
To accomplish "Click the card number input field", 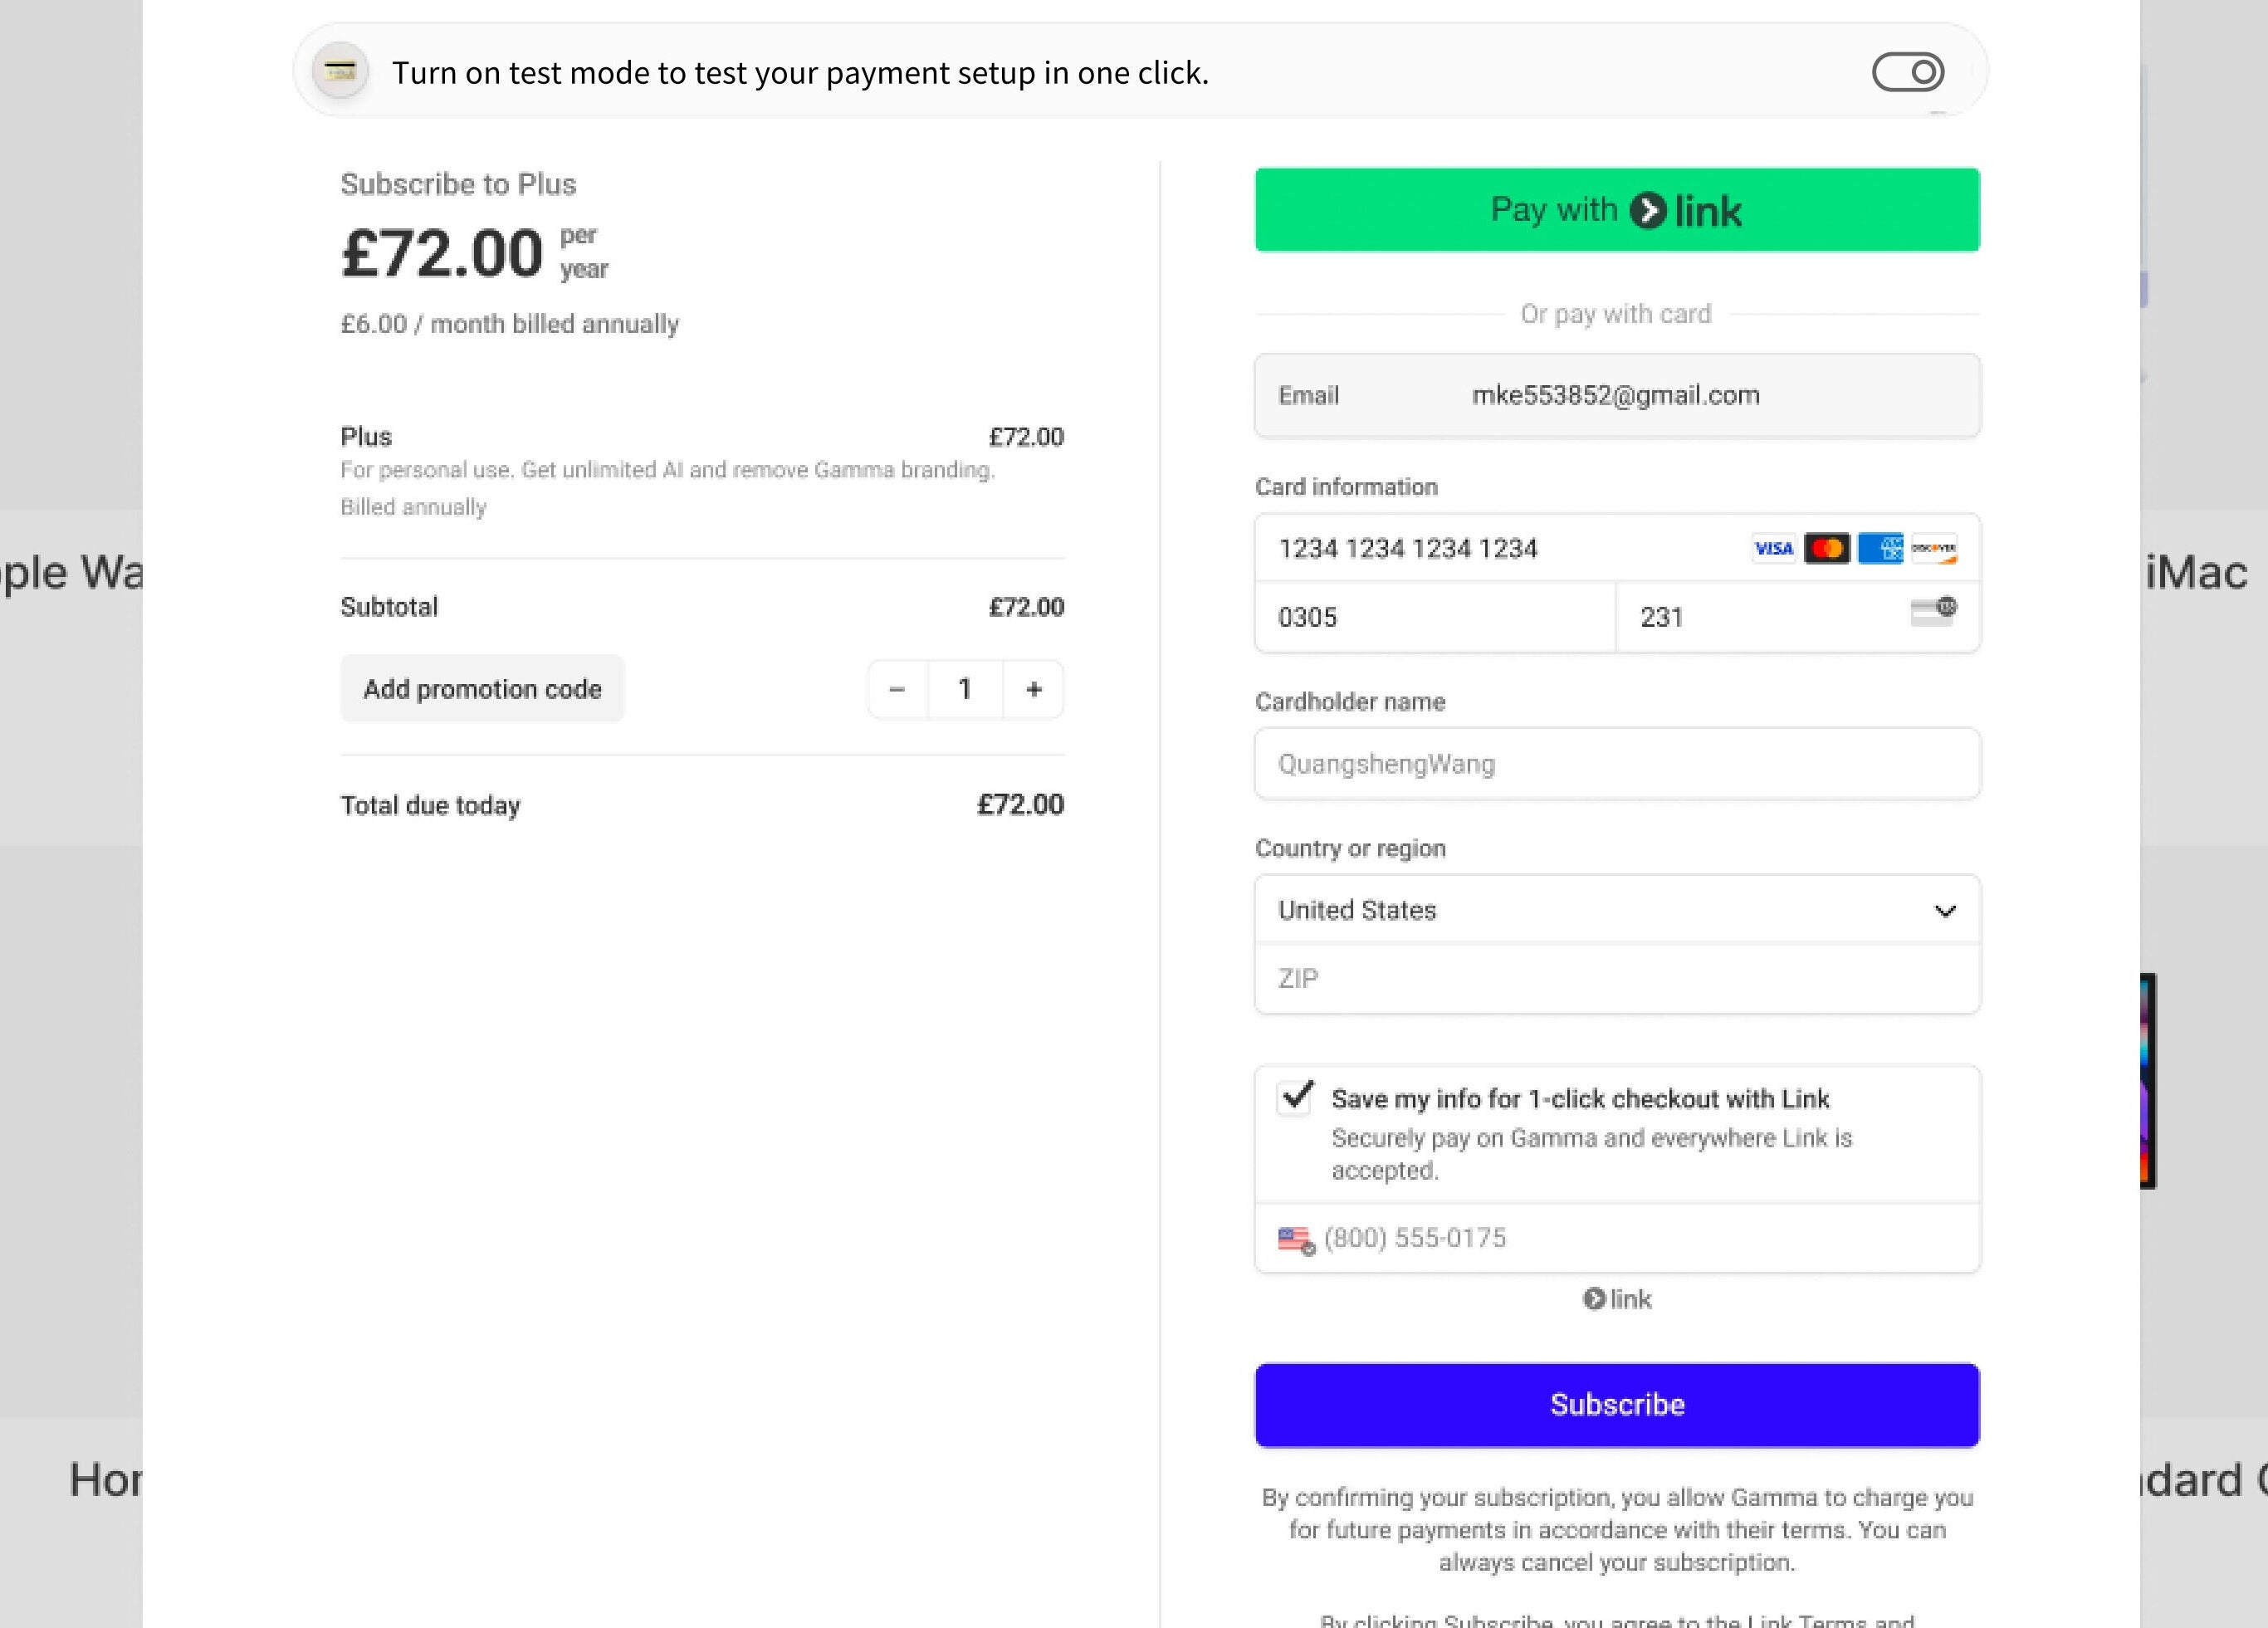I will 1500,548.
